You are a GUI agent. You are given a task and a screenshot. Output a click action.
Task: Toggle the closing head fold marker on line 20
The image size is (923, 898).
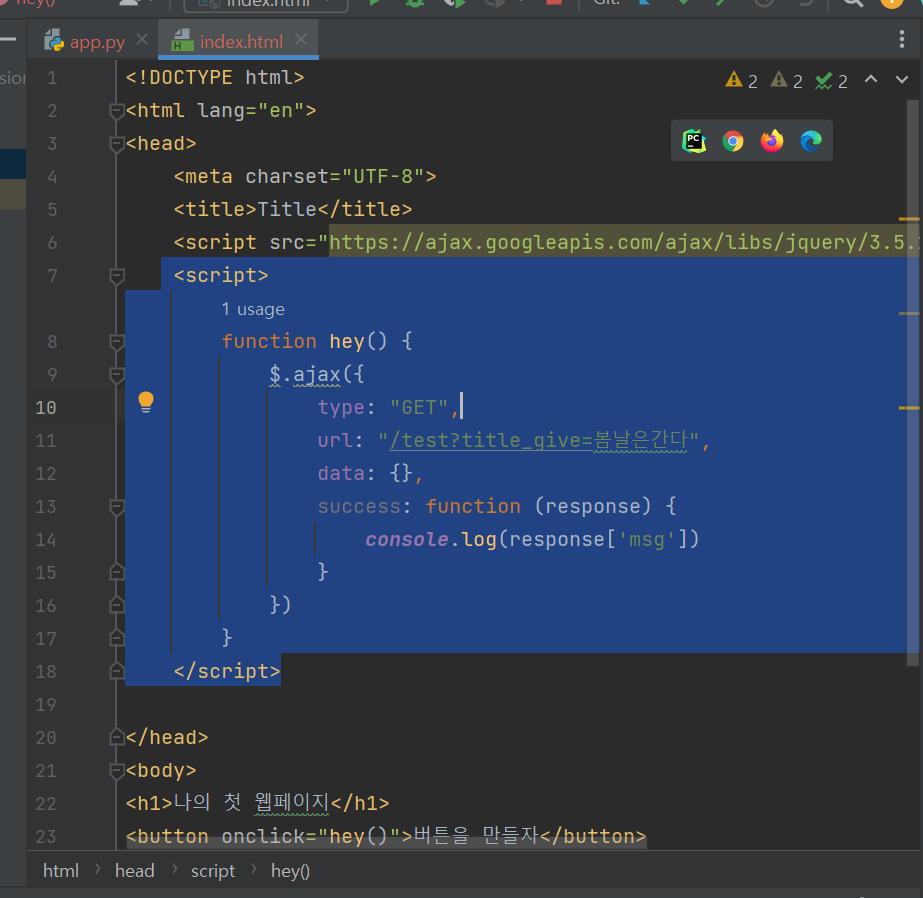click(117, 737)
